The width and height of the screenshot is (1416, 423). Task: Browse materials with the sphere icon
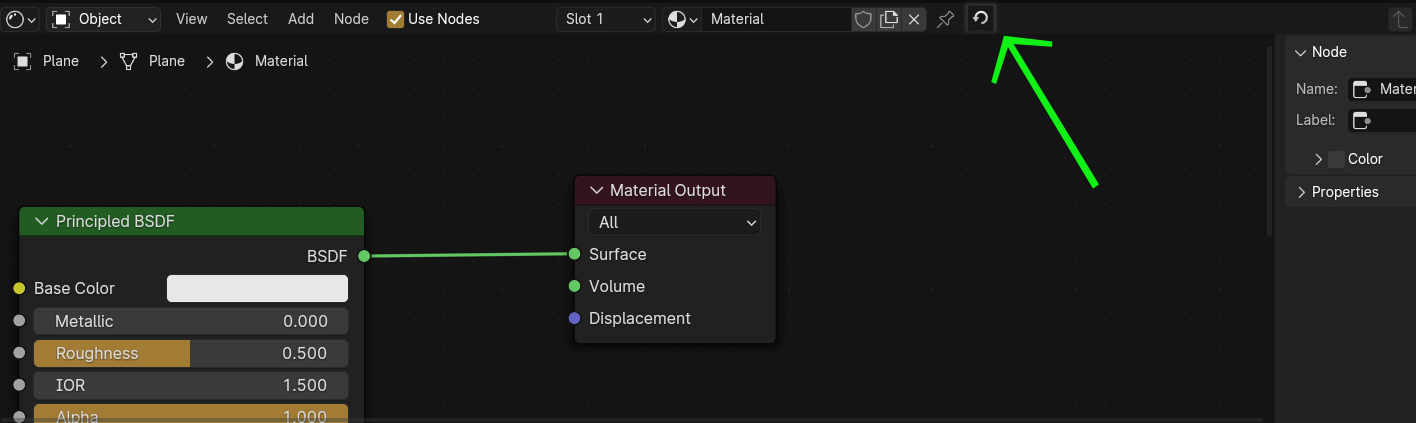click(682, 19)
